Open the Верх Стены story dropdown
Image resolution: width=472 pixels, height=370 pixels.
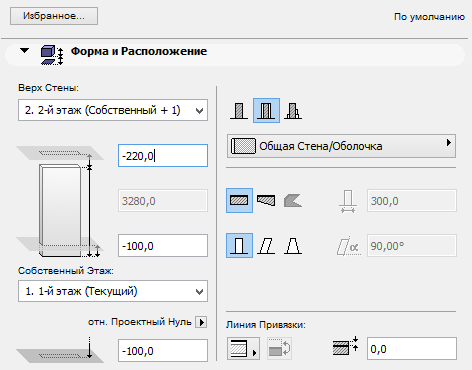tap(113, 110)
